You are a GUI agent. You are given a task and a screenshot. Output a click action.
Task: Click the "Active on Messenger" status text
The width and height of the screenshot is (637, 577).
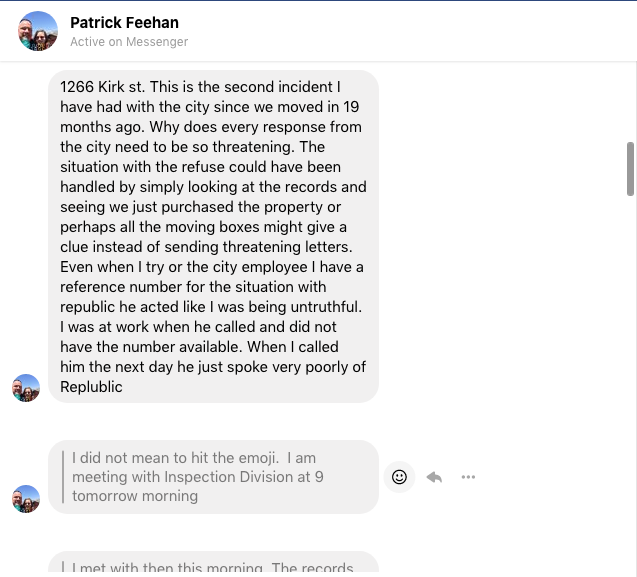tap(129, 42)
